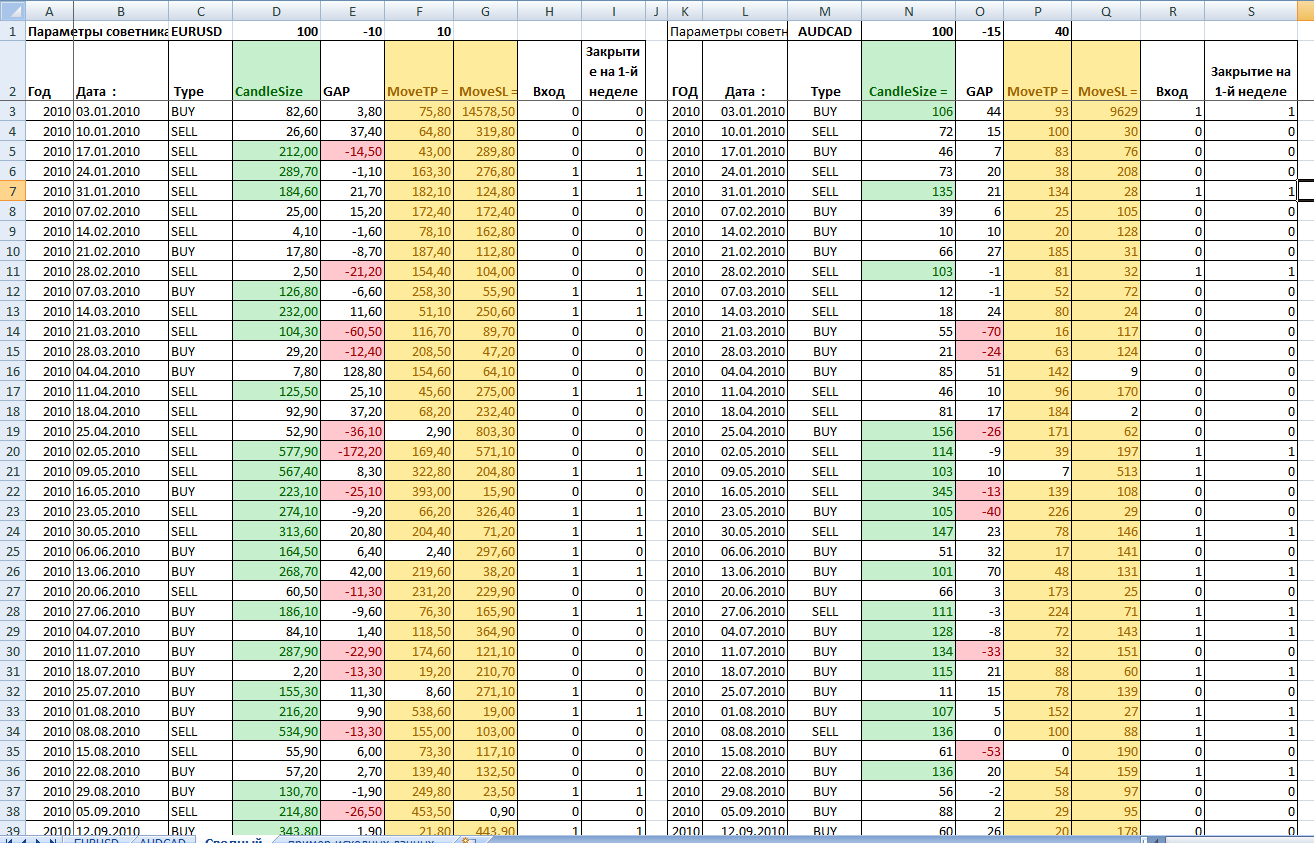Select cell with value 513

tap(1106, 471)
